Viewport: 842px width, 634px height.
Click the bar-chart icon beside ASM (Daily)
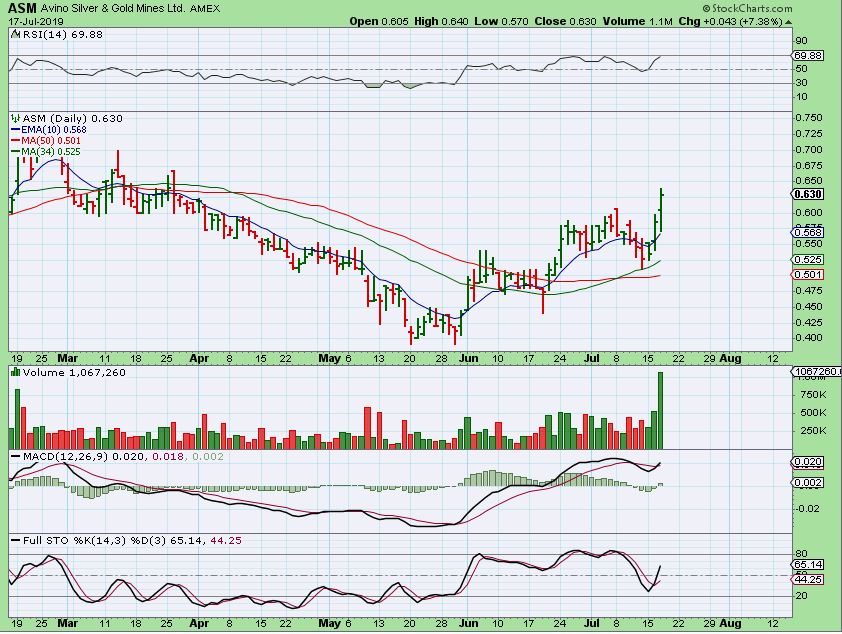[16, 118]
